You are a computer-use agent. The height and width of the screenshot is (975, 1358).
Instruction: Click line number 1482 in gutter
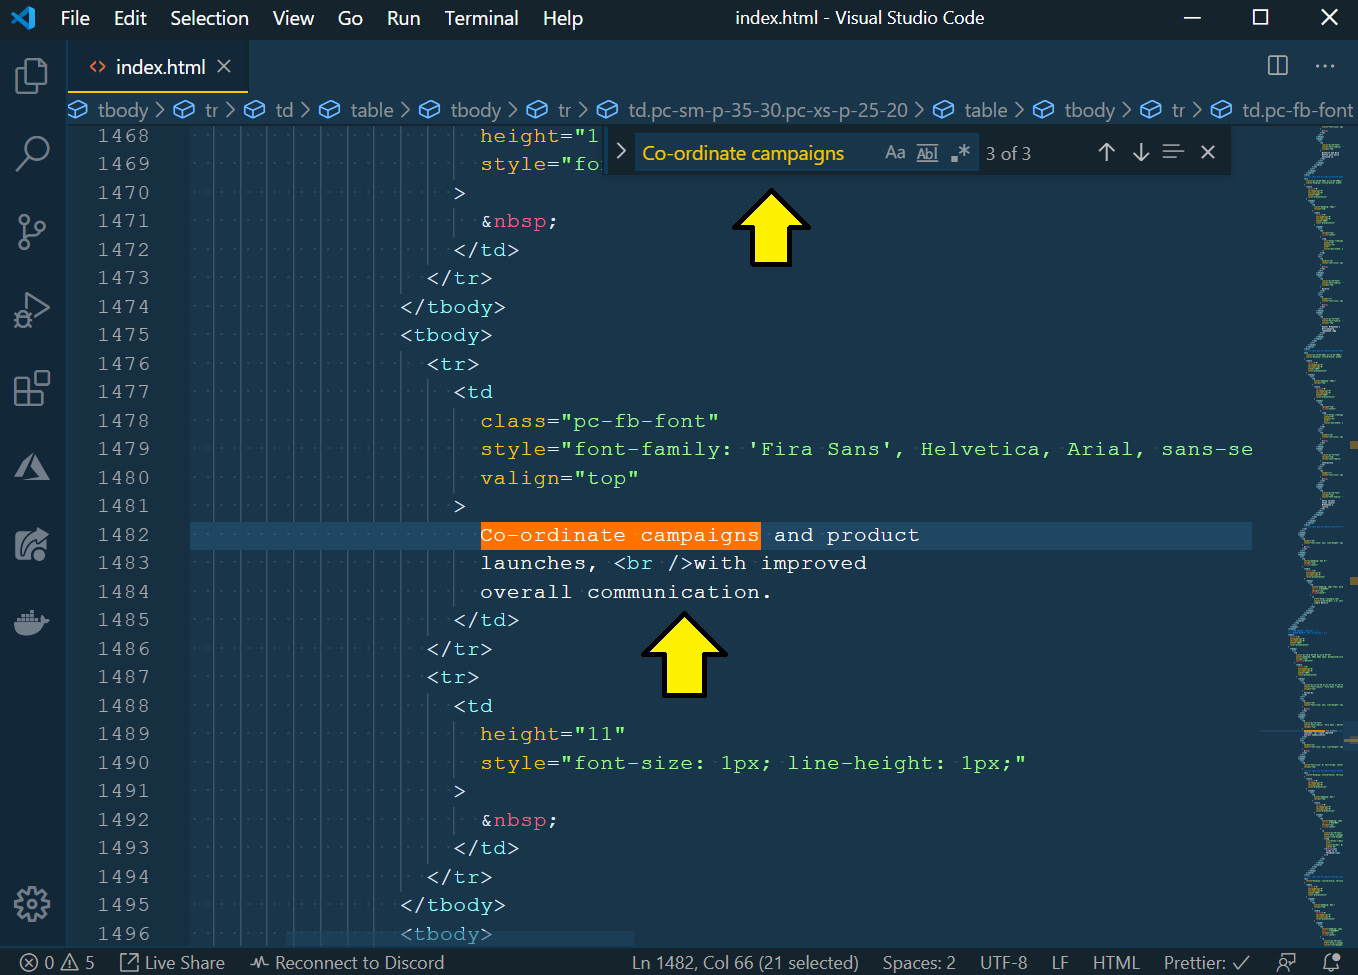point(123,535)
